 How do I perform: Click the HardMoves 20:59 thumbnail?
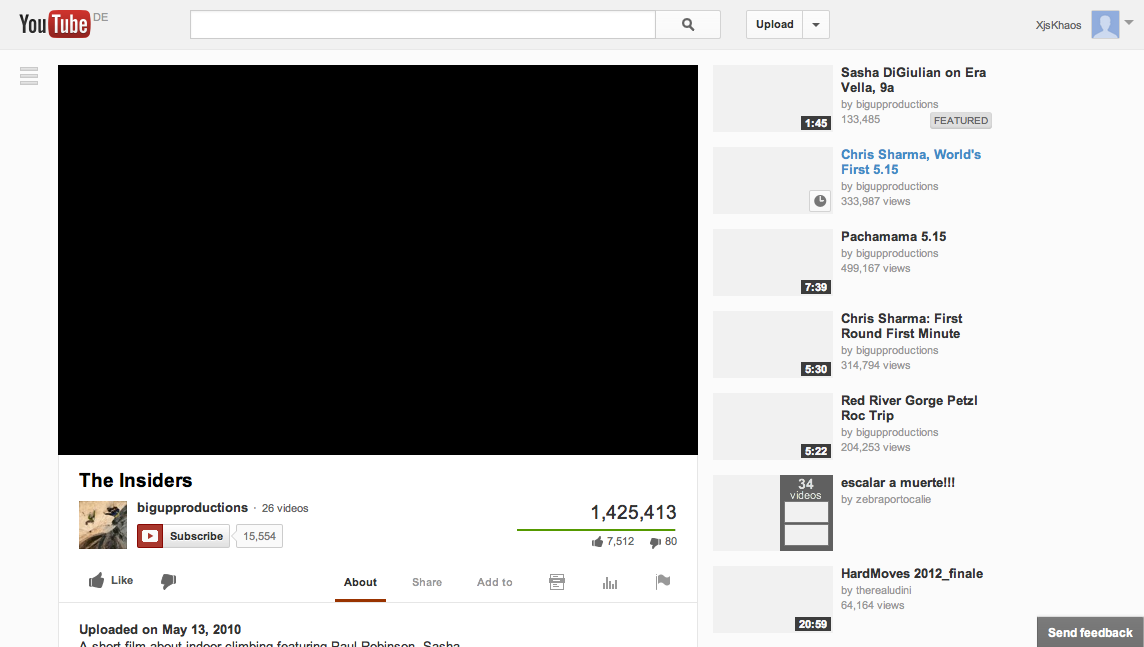[x=773, y=600]
